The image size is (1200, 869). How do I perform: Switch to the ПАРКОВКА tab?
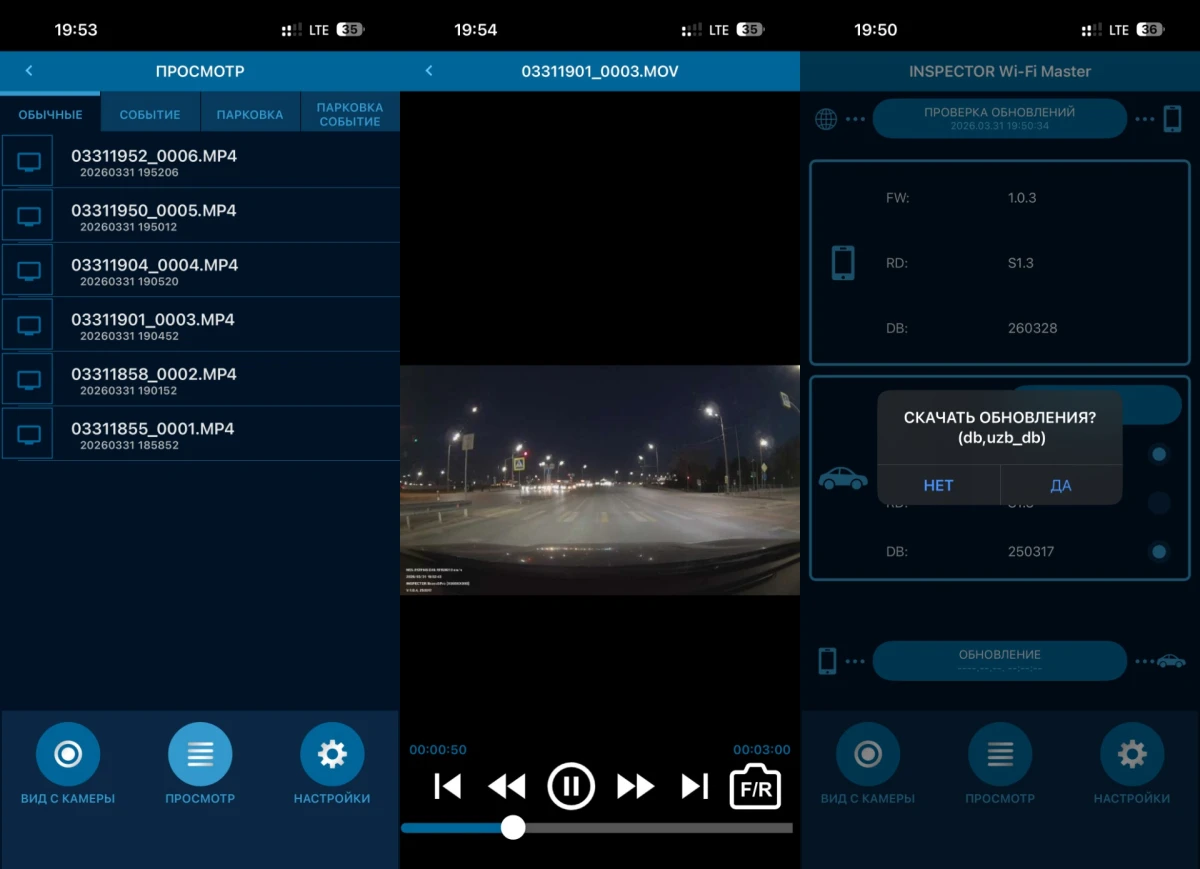250,114
